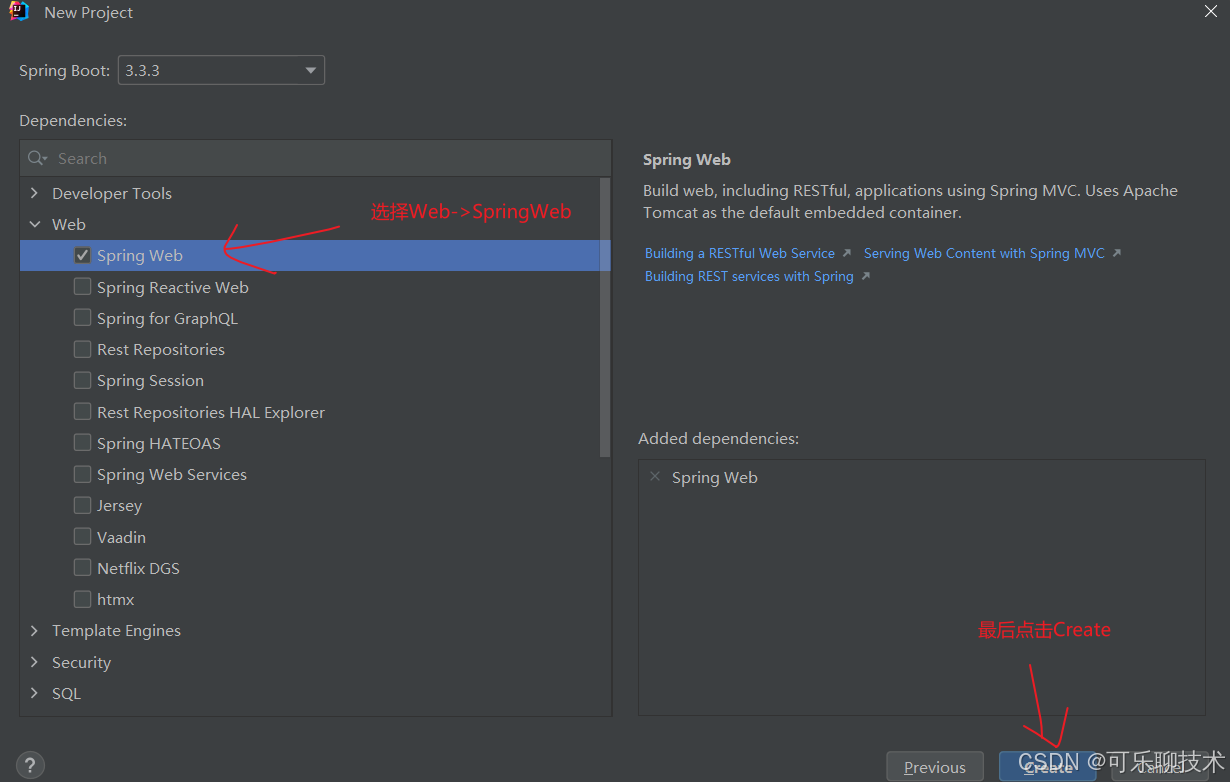Open the Spring Boot version dropdown
Image resolution: width=1230 pixels, height=782 pixels.
pyautogui.click(x=221, y=70)
